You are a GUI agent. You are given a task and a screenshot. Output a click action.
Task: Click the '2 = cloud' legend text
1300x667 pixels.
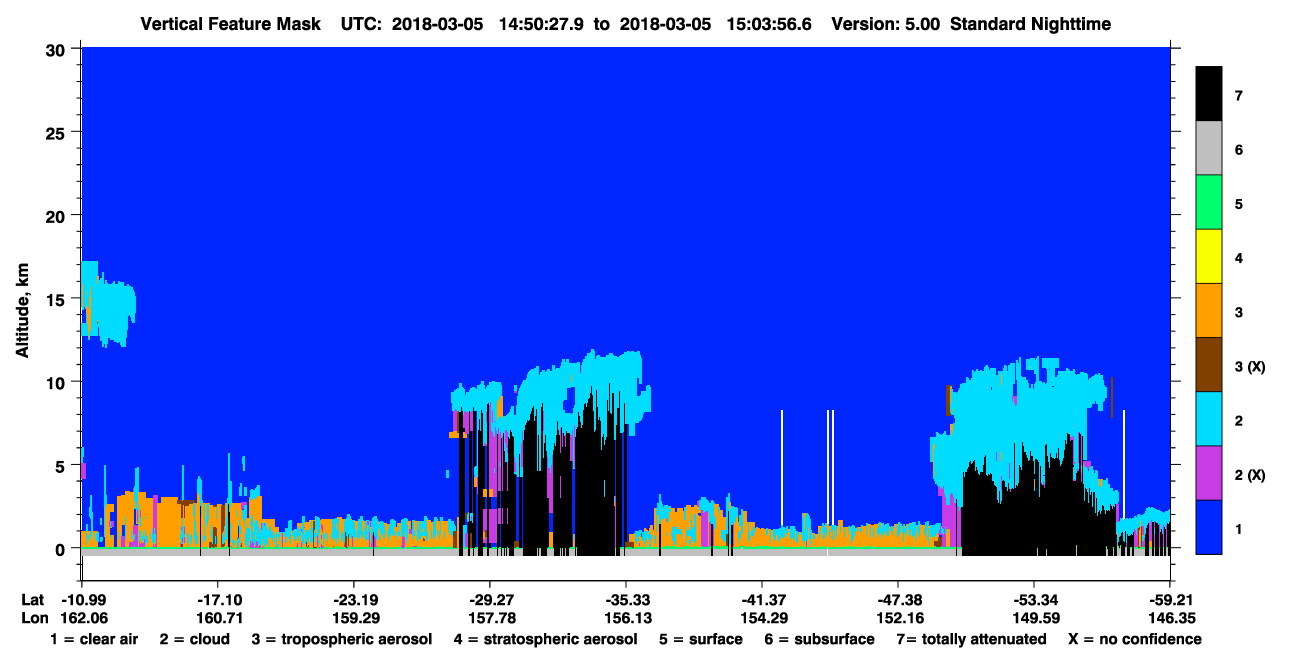click(x=195, y=639)
